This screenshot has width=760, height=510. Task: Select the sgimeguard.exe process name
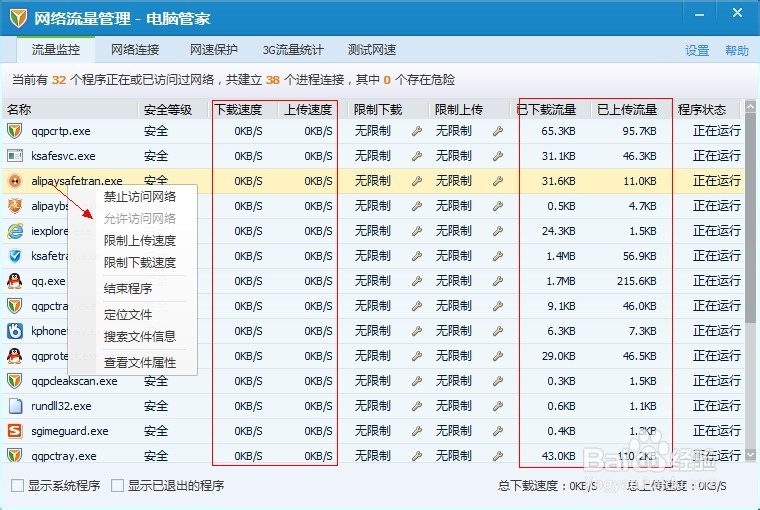[70, 431]
